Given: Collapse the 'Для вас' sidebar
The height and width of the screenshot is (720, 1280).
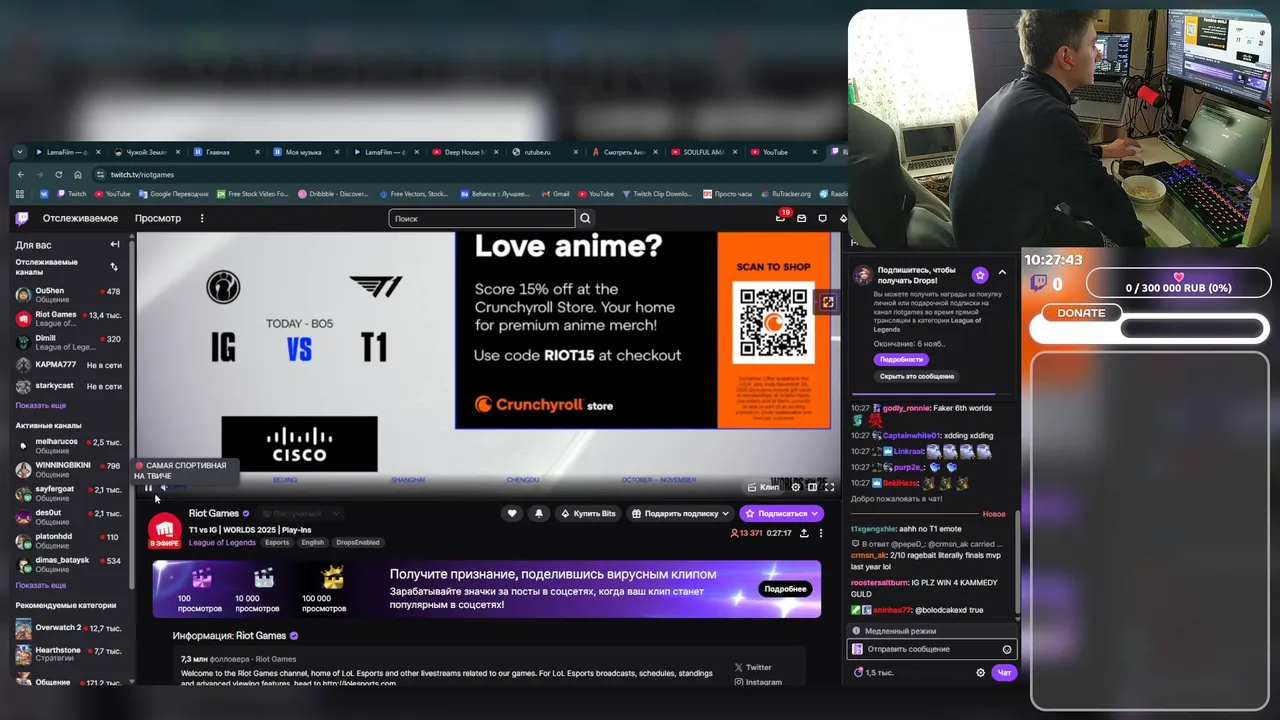Looking at the screenshot, I should click(x=115, y=244).
